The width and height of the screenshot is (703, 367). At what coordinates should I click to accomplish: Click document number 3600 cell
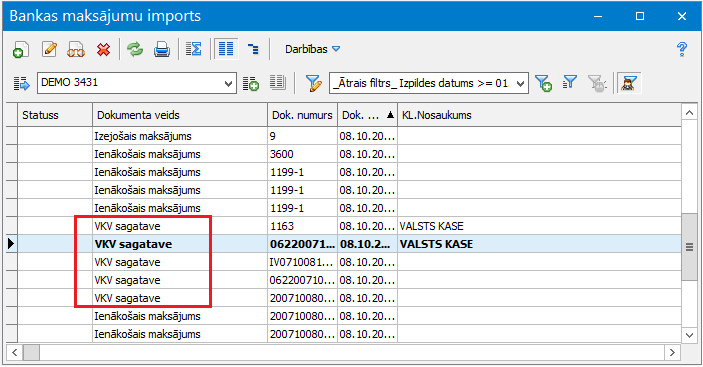pyautogui.click(x=303, y=154)
